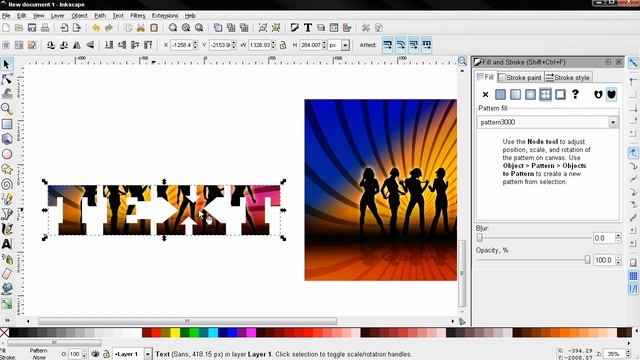The width and height of the screenshot is (640, 360).
Task: Open the Path menu
Action: click(x=100, y=16)
